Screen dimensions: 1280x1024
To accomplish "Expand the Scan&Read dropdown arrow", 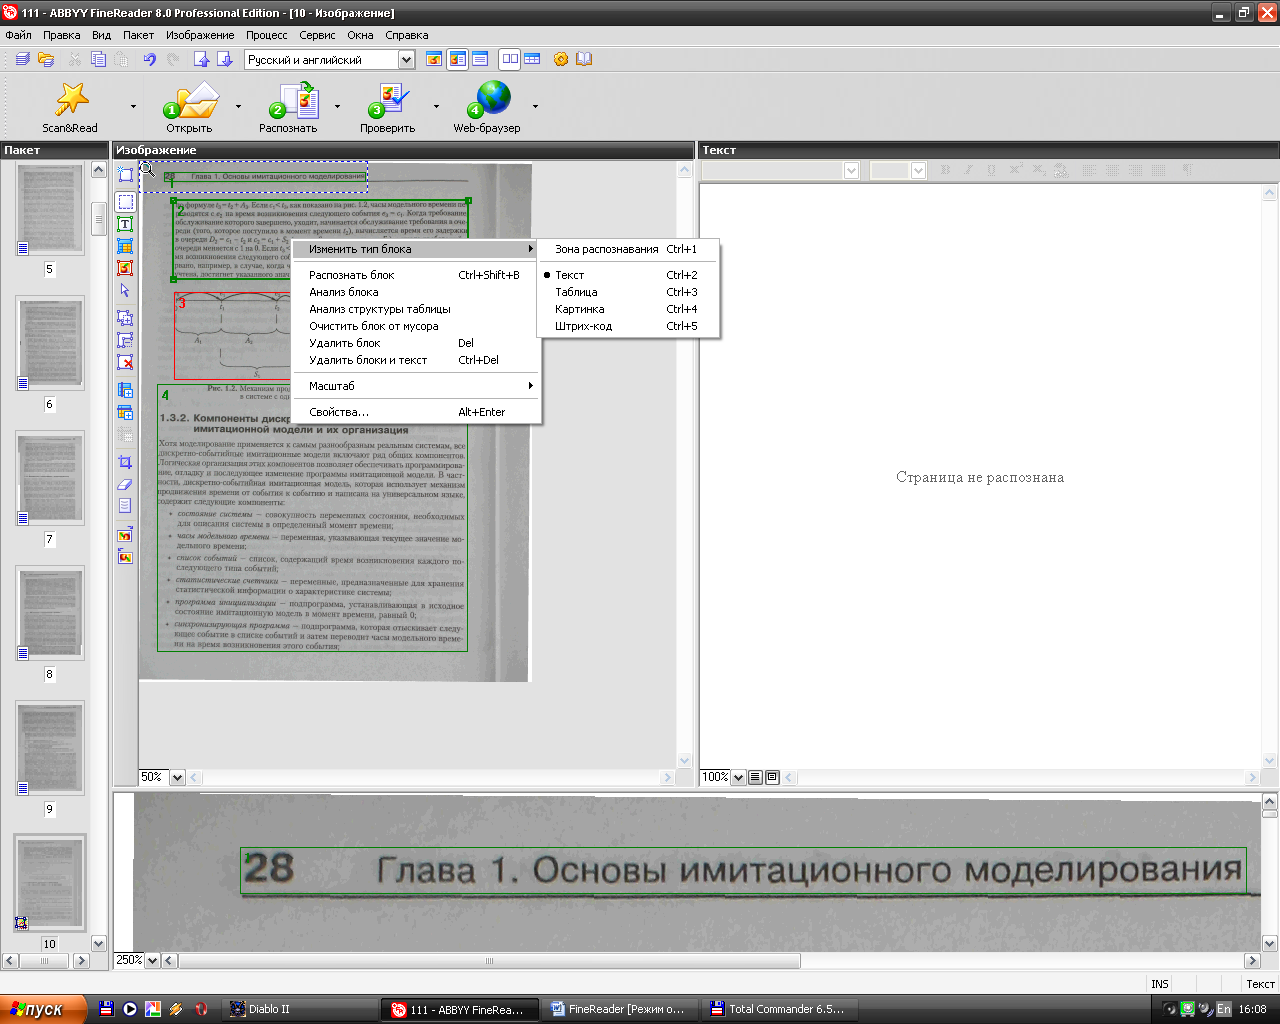I will (133, 106).
